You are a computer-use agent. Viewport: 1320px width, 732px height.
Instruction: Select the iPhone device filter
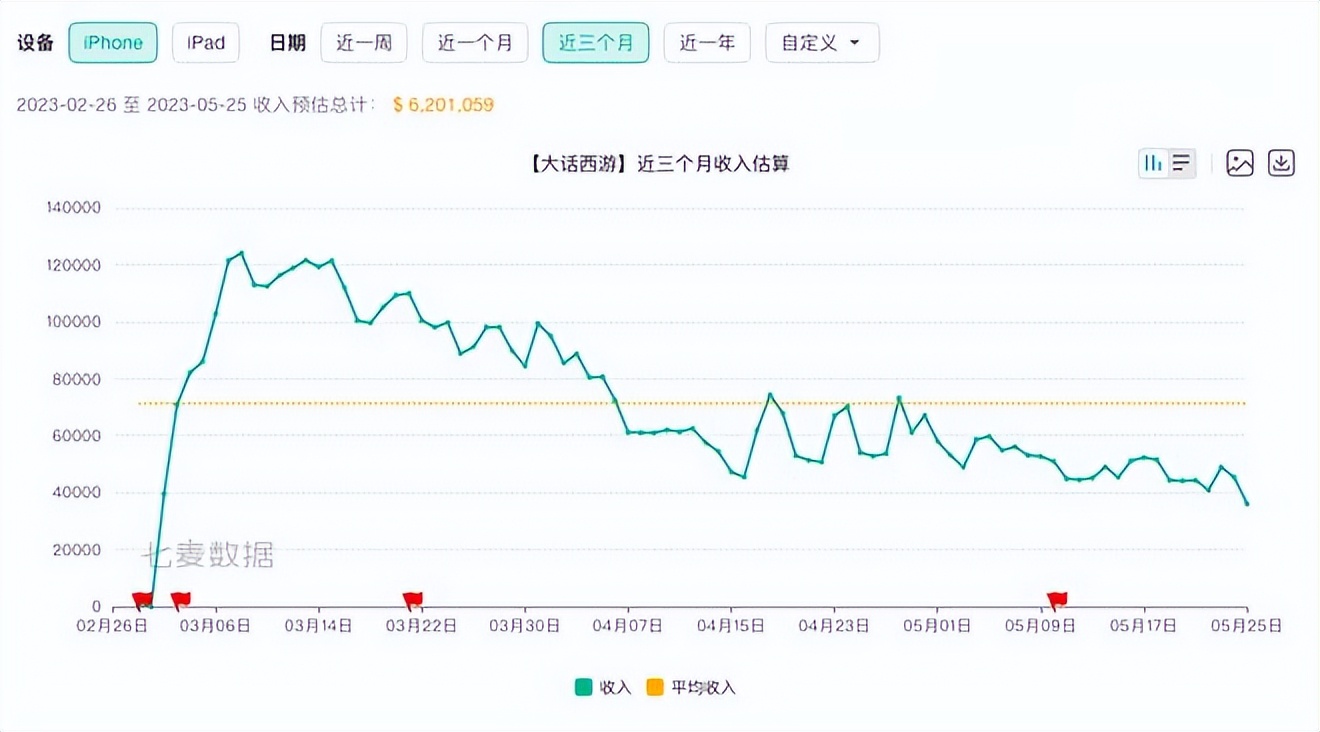click(112, 42)
